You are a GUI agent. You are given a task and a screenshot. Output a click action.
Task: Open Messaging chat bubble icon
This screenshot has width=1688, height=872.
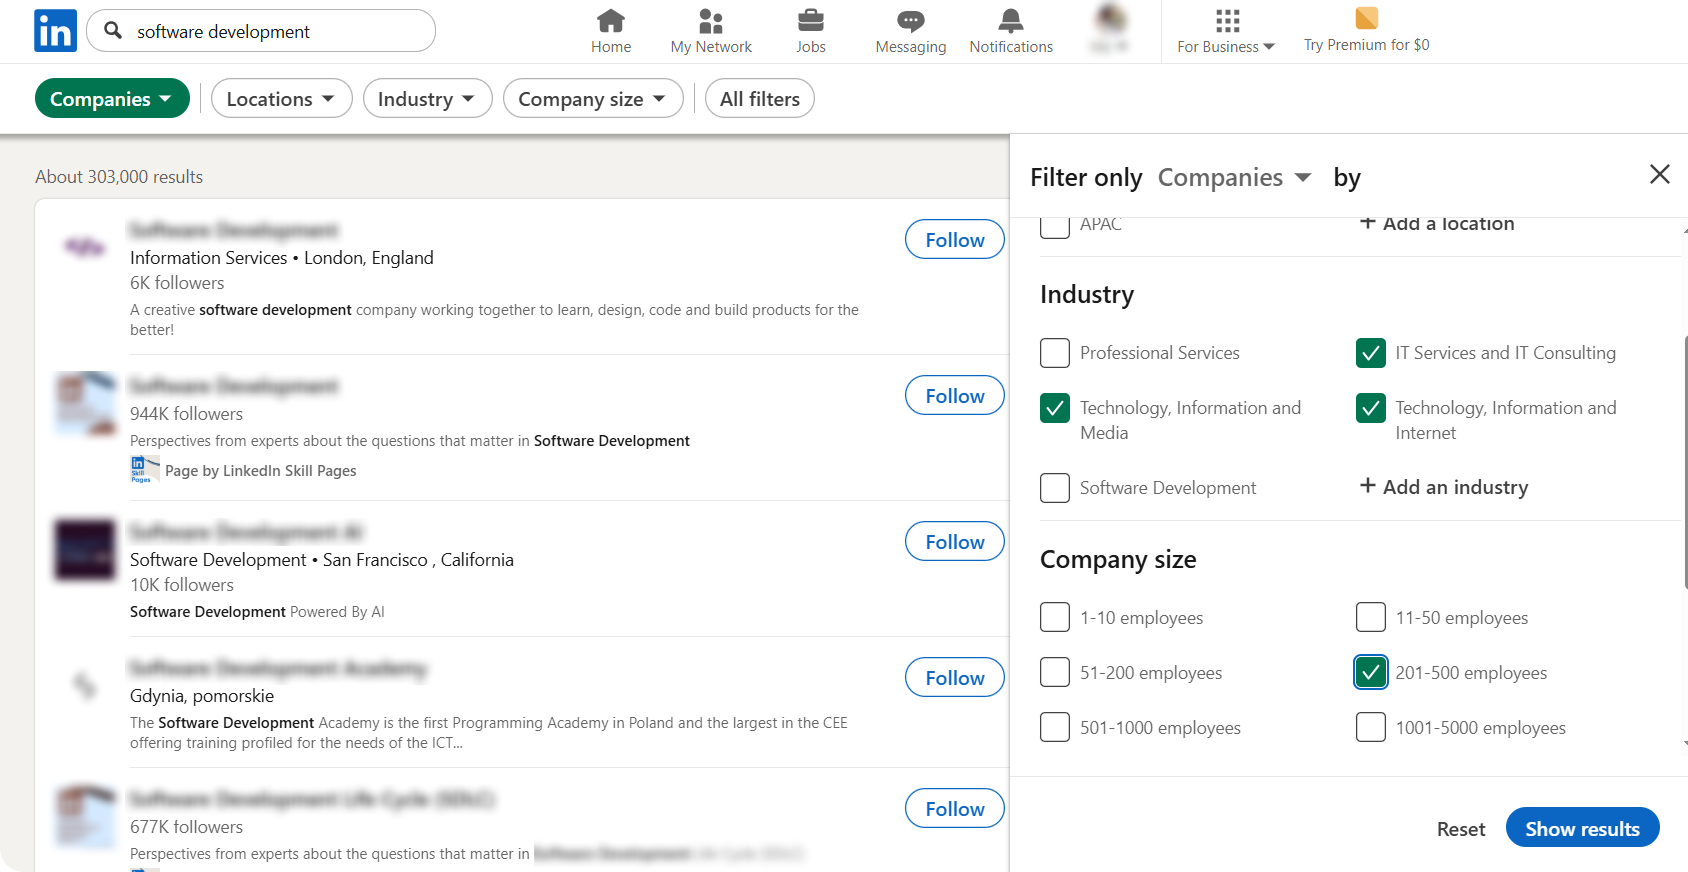point(911,20)
